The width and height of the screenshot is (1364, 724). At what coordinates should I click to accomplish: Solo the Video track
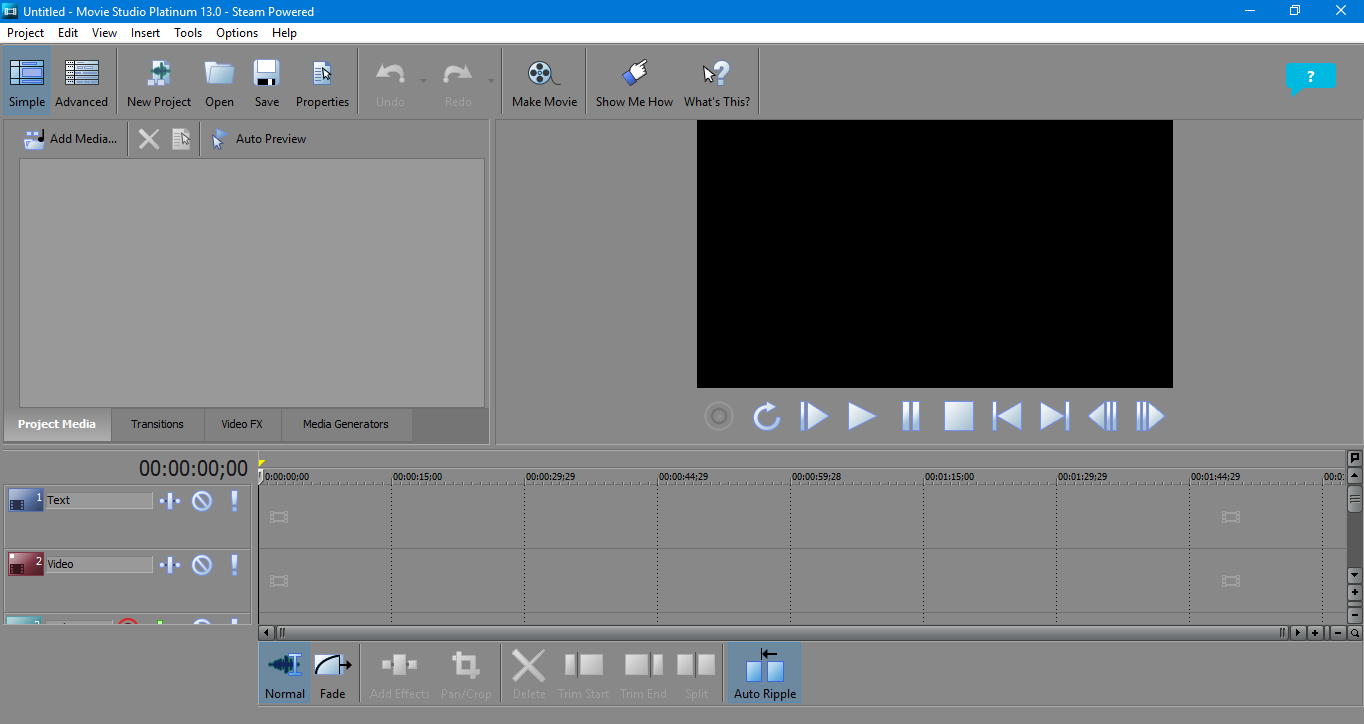tap(234, 565)
